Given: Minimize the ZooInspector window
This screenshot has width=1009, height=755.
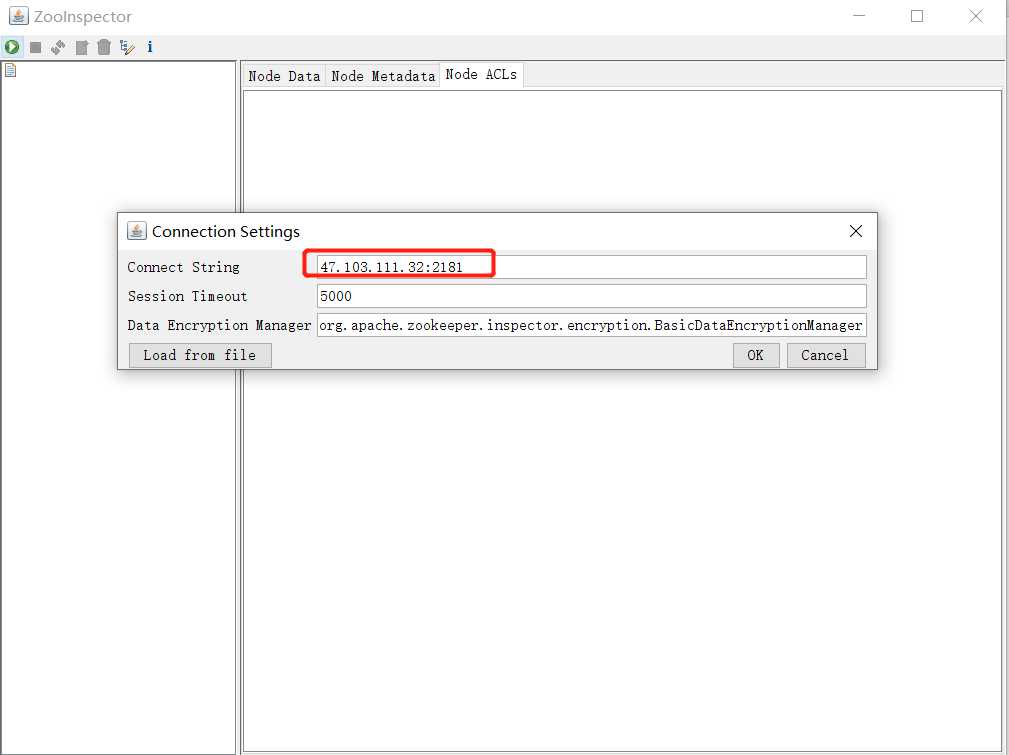Looking at the screenshot, I should pos(858,16).
